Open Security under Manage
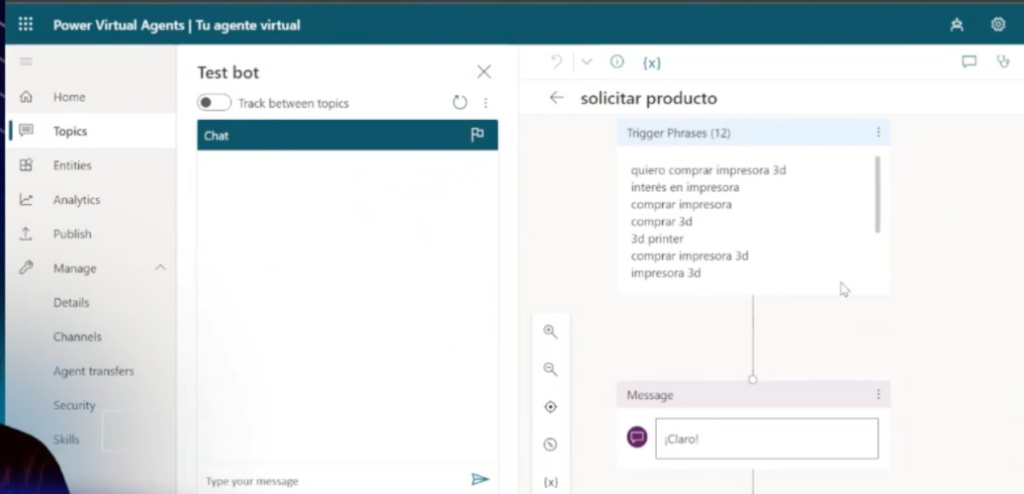The width and height of the screenshot is (1024, 494). pos(74,405)
